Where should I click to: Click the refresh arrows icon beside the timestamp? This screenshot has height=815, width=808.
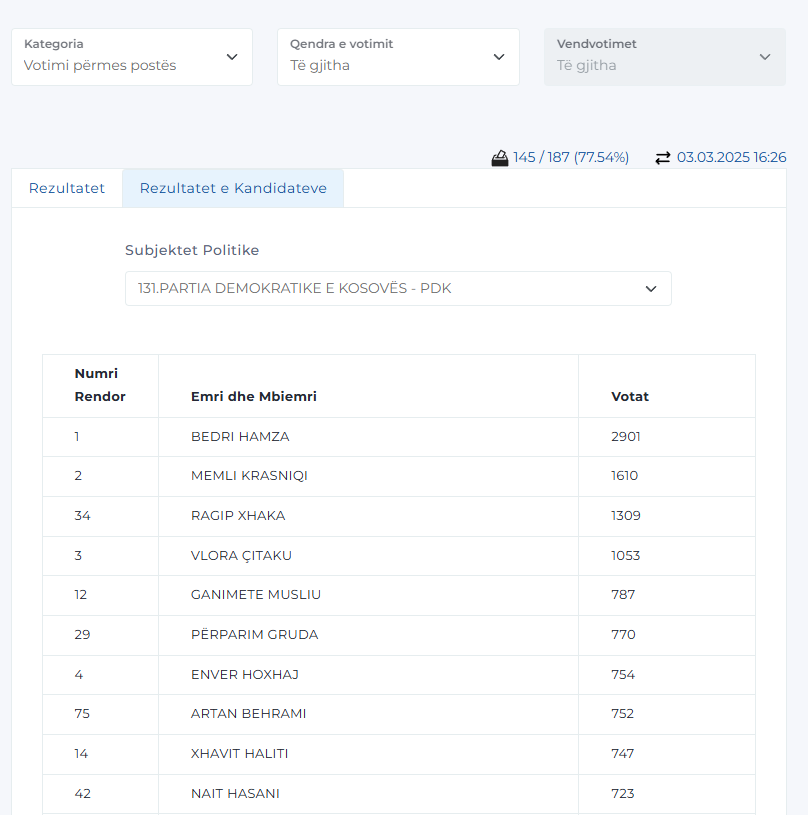tap(663, 157)
